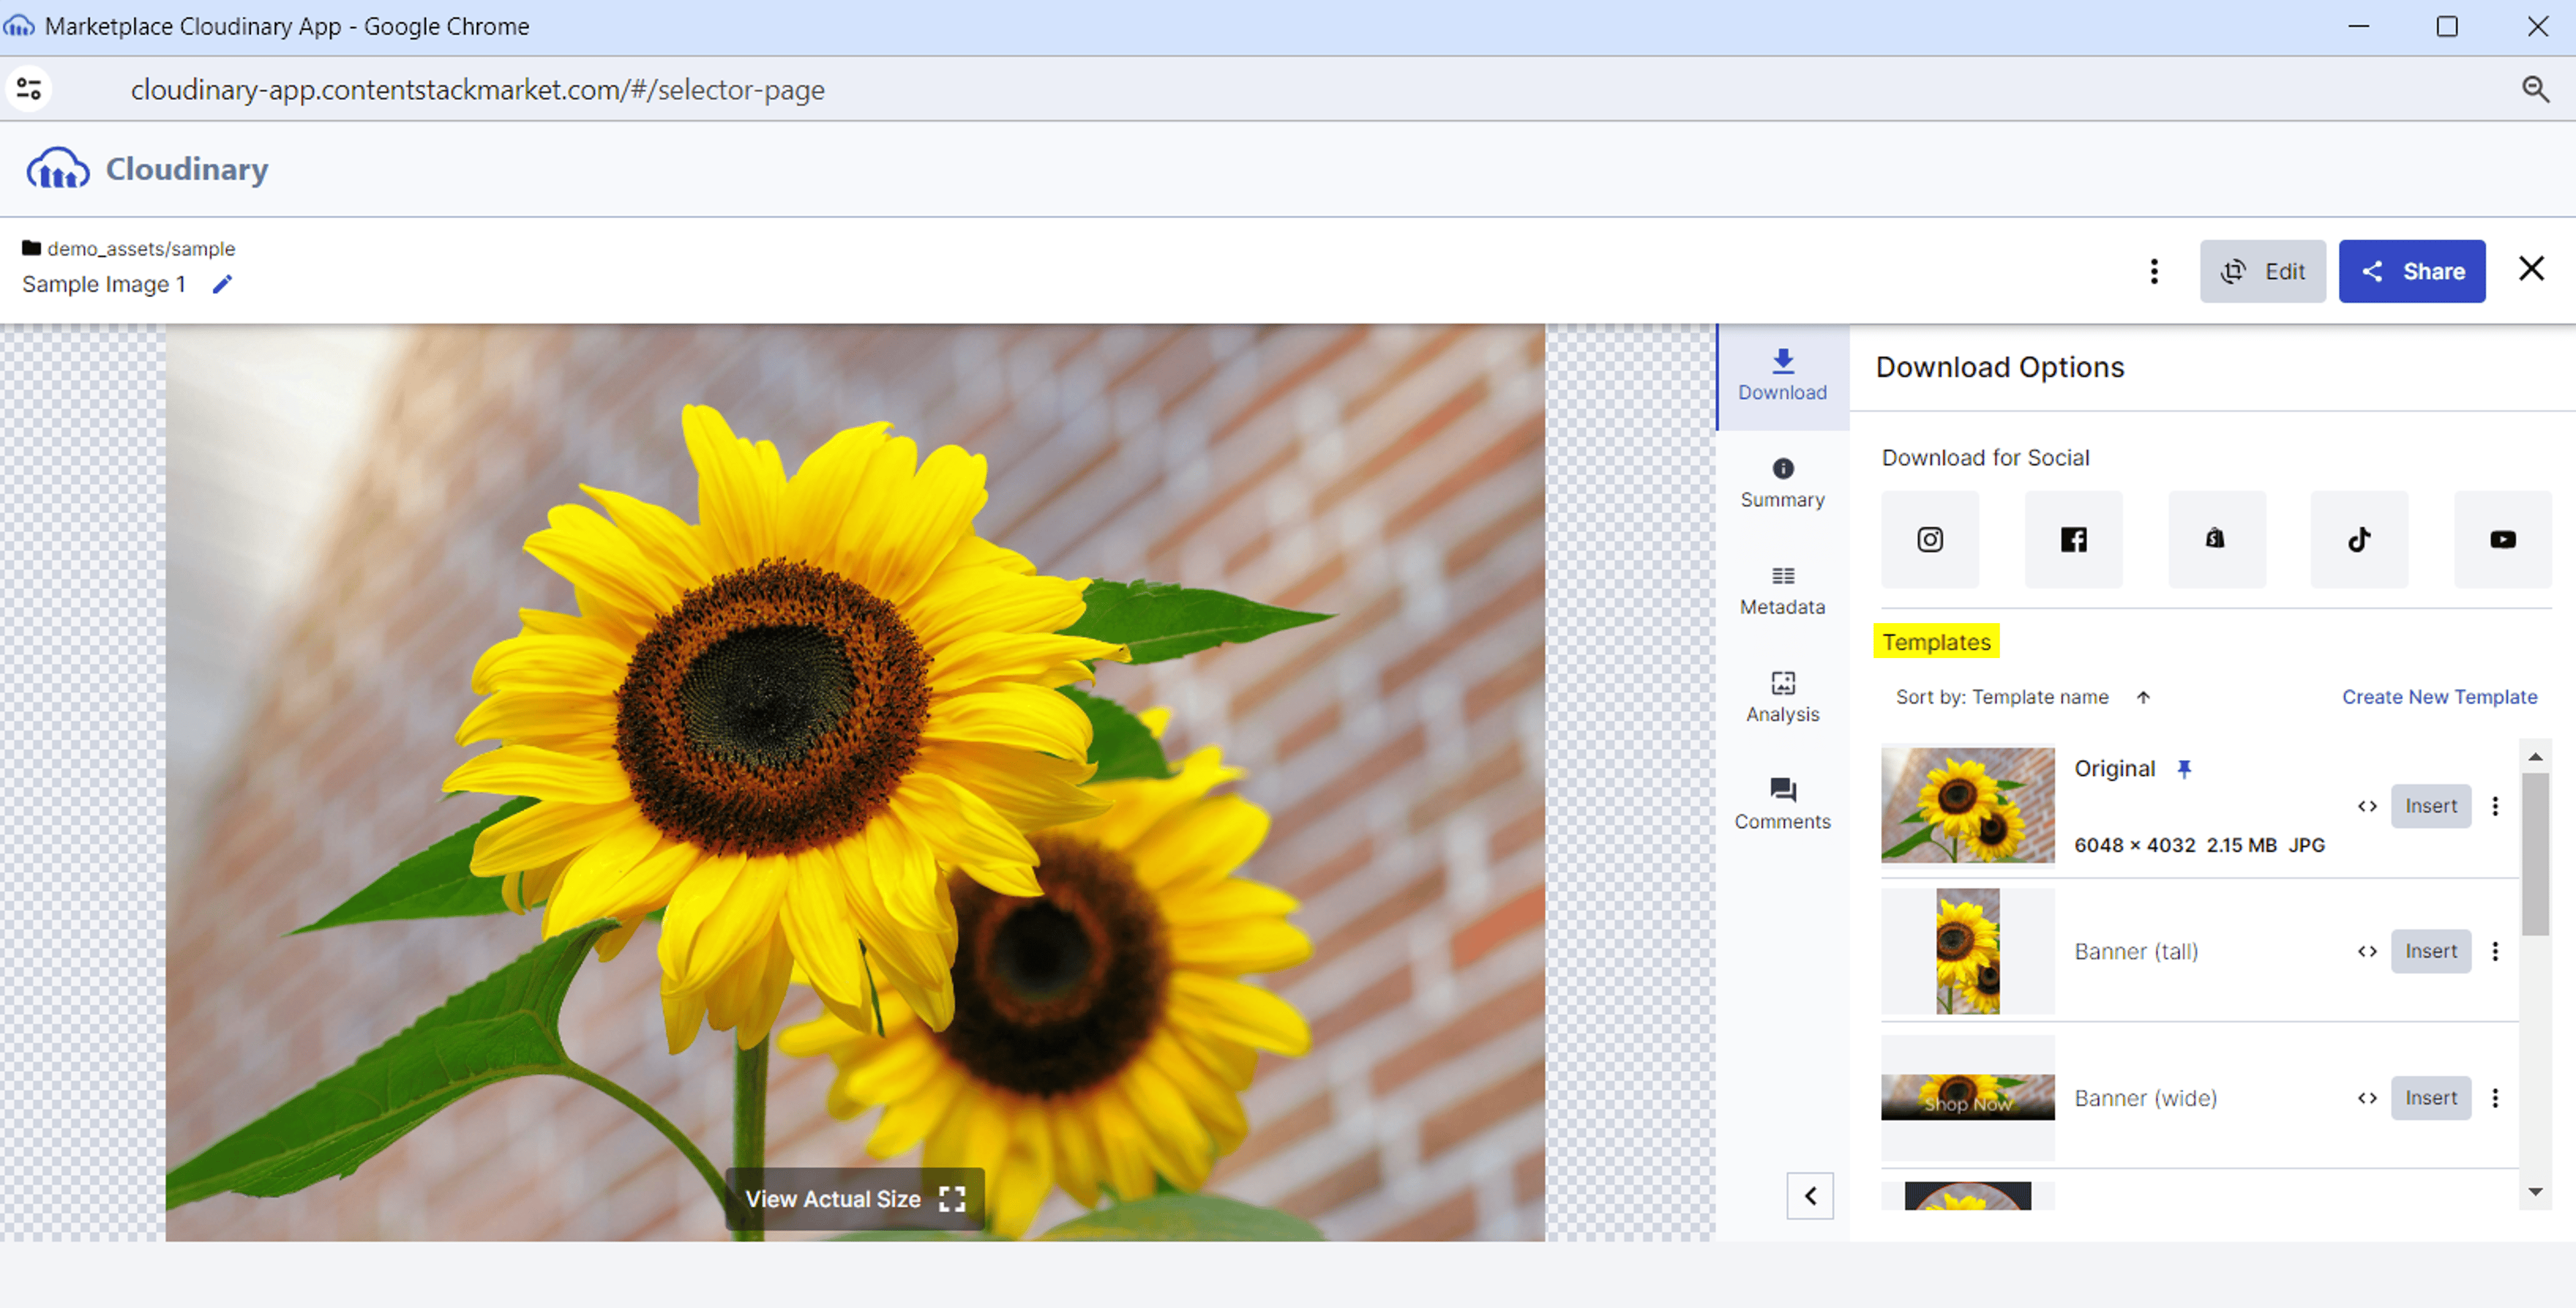Open Chrome site information icon
Viewport: 2576px width, 1308px height.
coord(29,89)
